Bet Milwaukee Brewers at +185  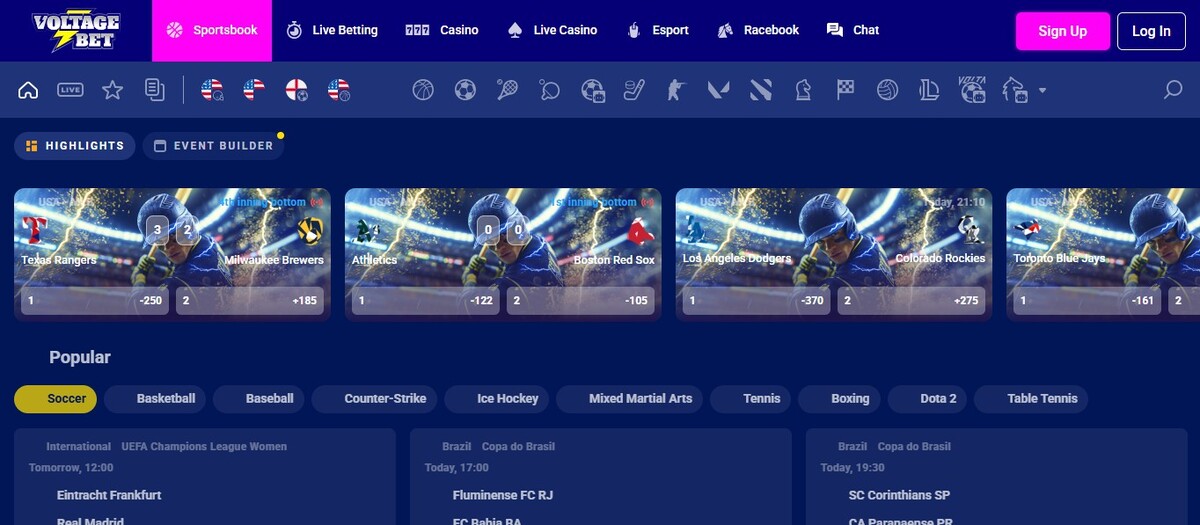coord(250,300)
